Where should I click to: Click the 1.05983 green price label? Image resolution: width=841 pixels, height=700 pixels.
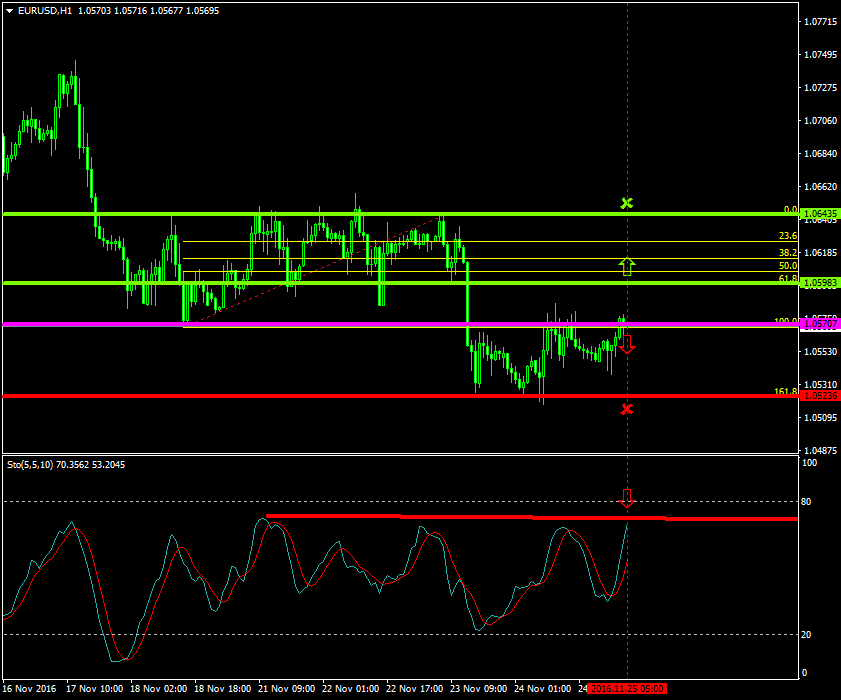click(820, 283)
